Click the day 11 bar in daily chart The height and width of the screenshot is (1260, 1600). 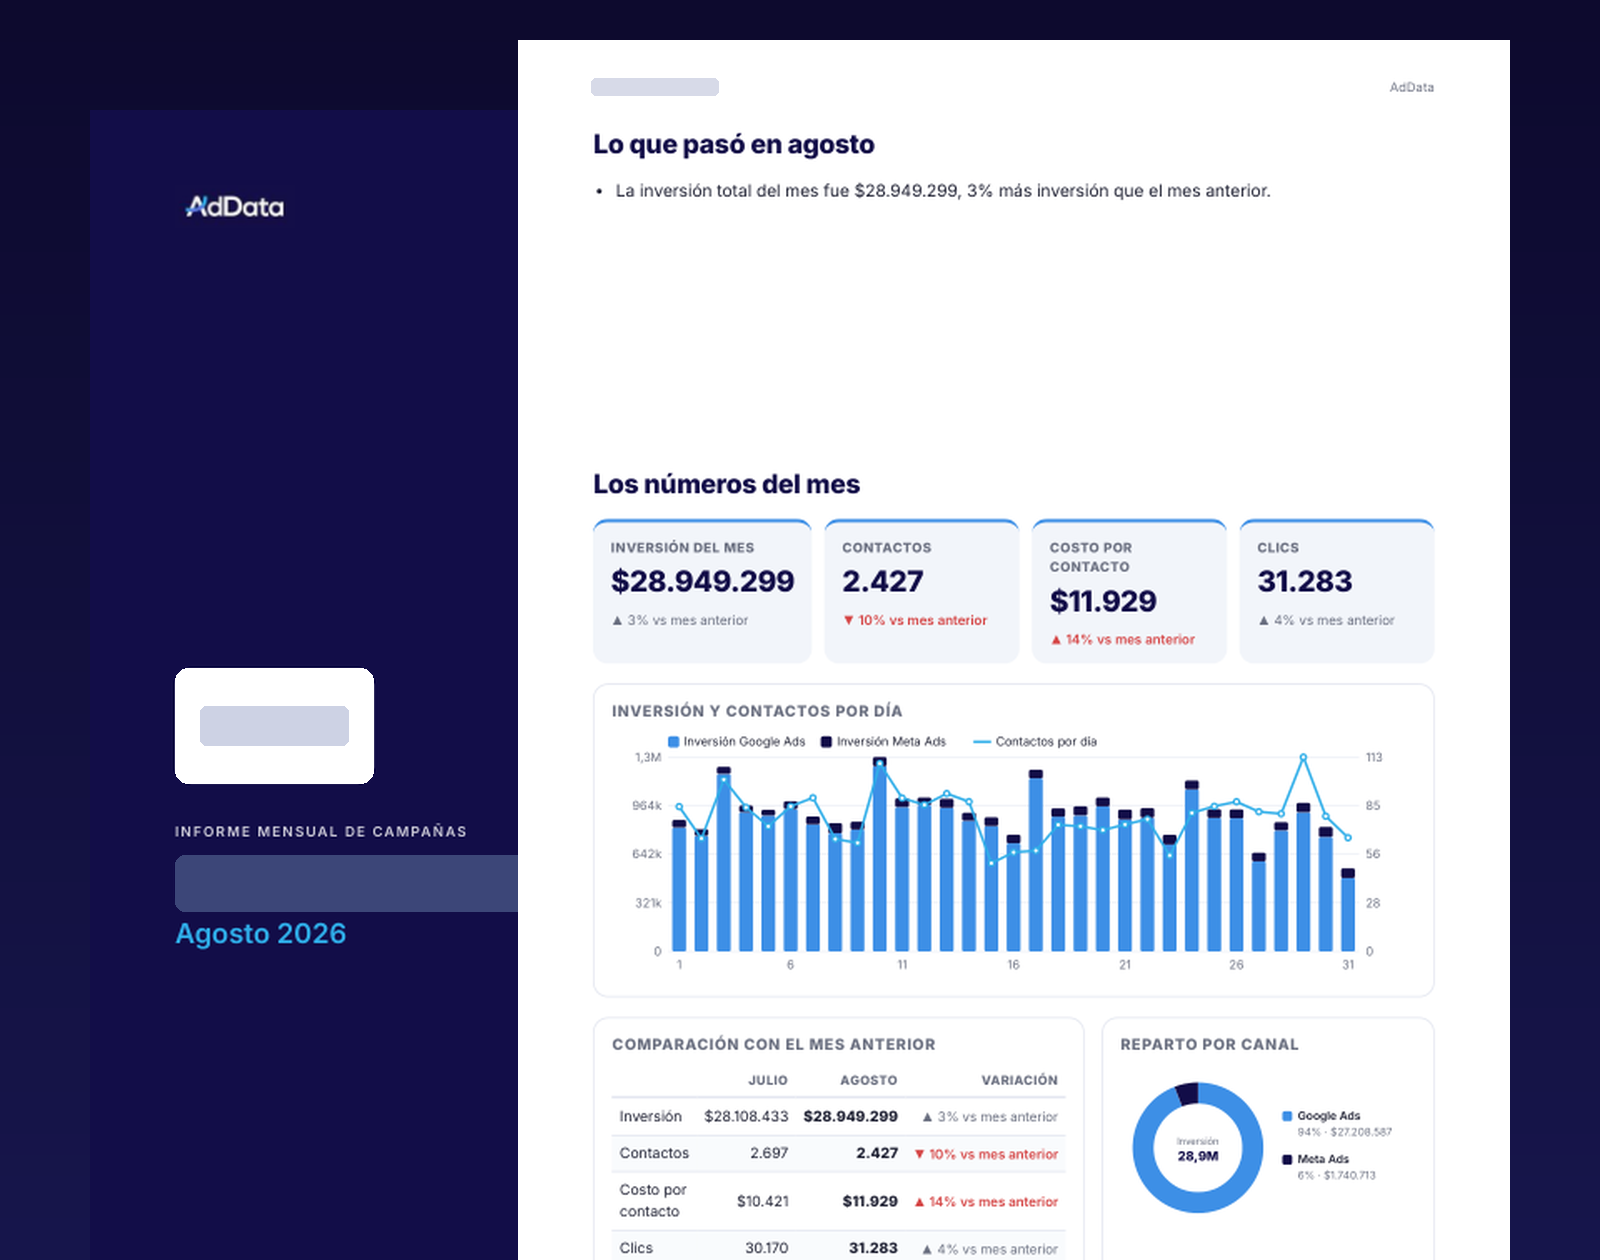pyautogui.click(x=902, y=873)
